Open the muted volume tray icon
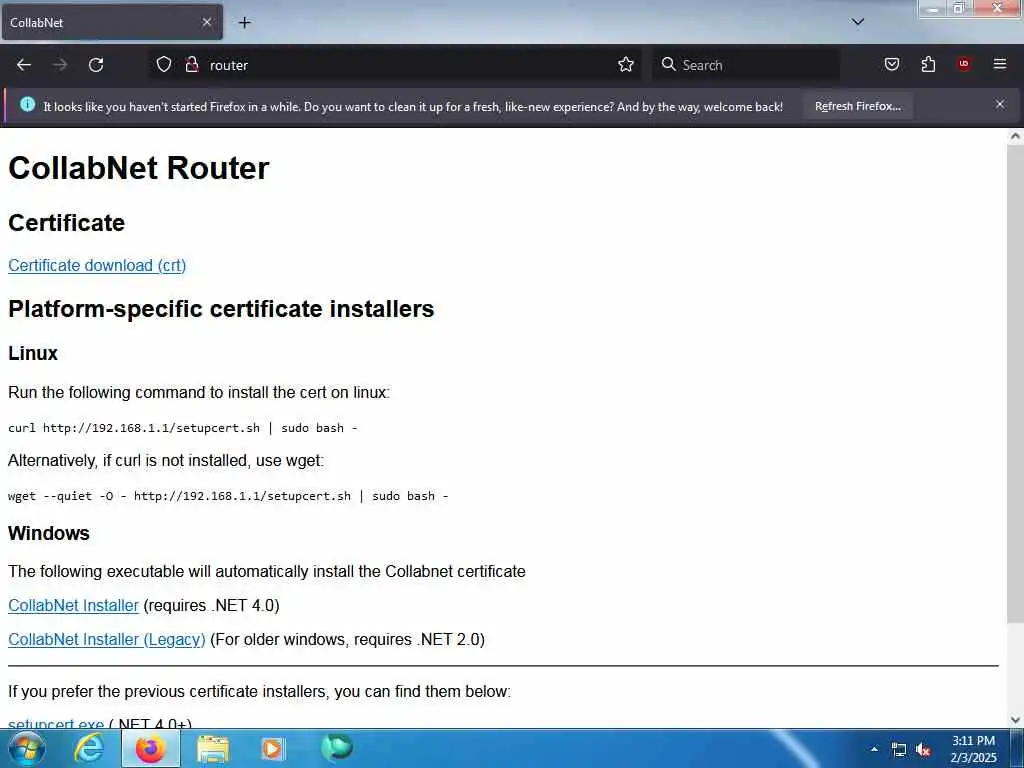The width and height of the screenshot is (1024, 768). coord(923,750)
